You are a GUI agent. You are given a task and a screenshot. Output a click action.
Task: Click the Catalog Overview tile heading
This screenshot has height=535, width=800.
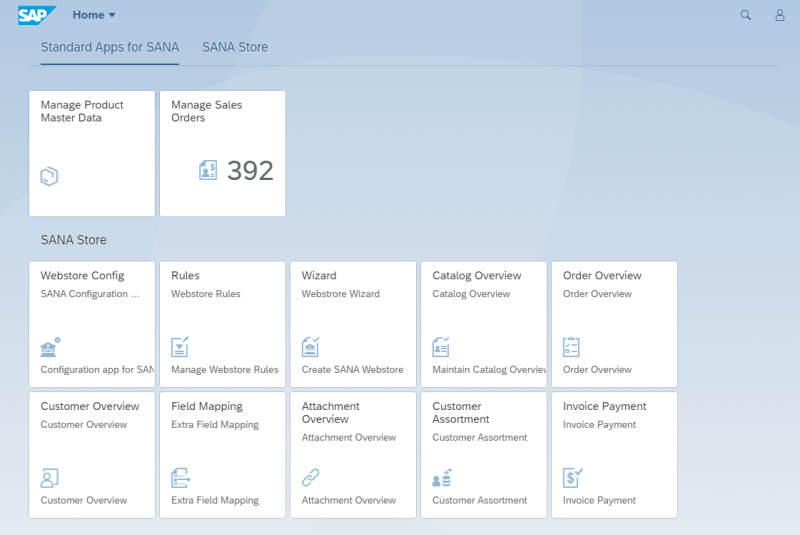point(477,275)
